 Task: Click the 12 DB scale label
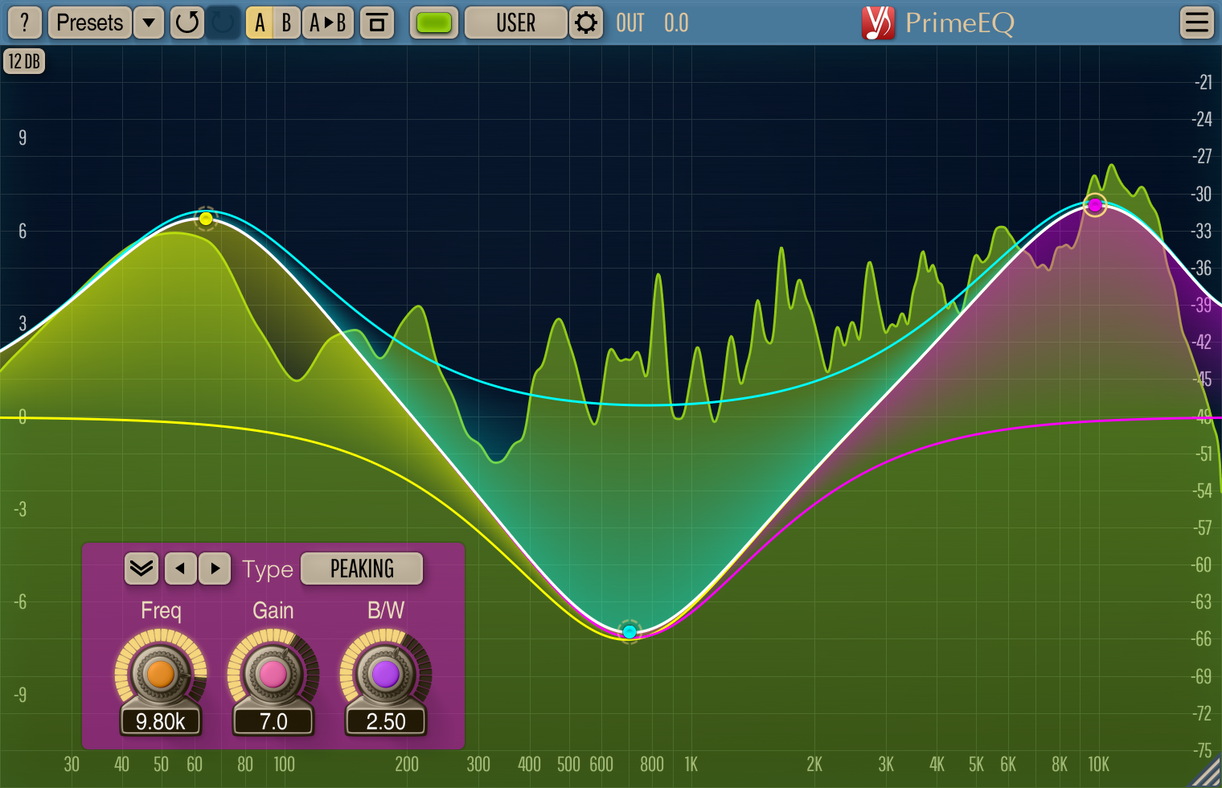point(24,61)
